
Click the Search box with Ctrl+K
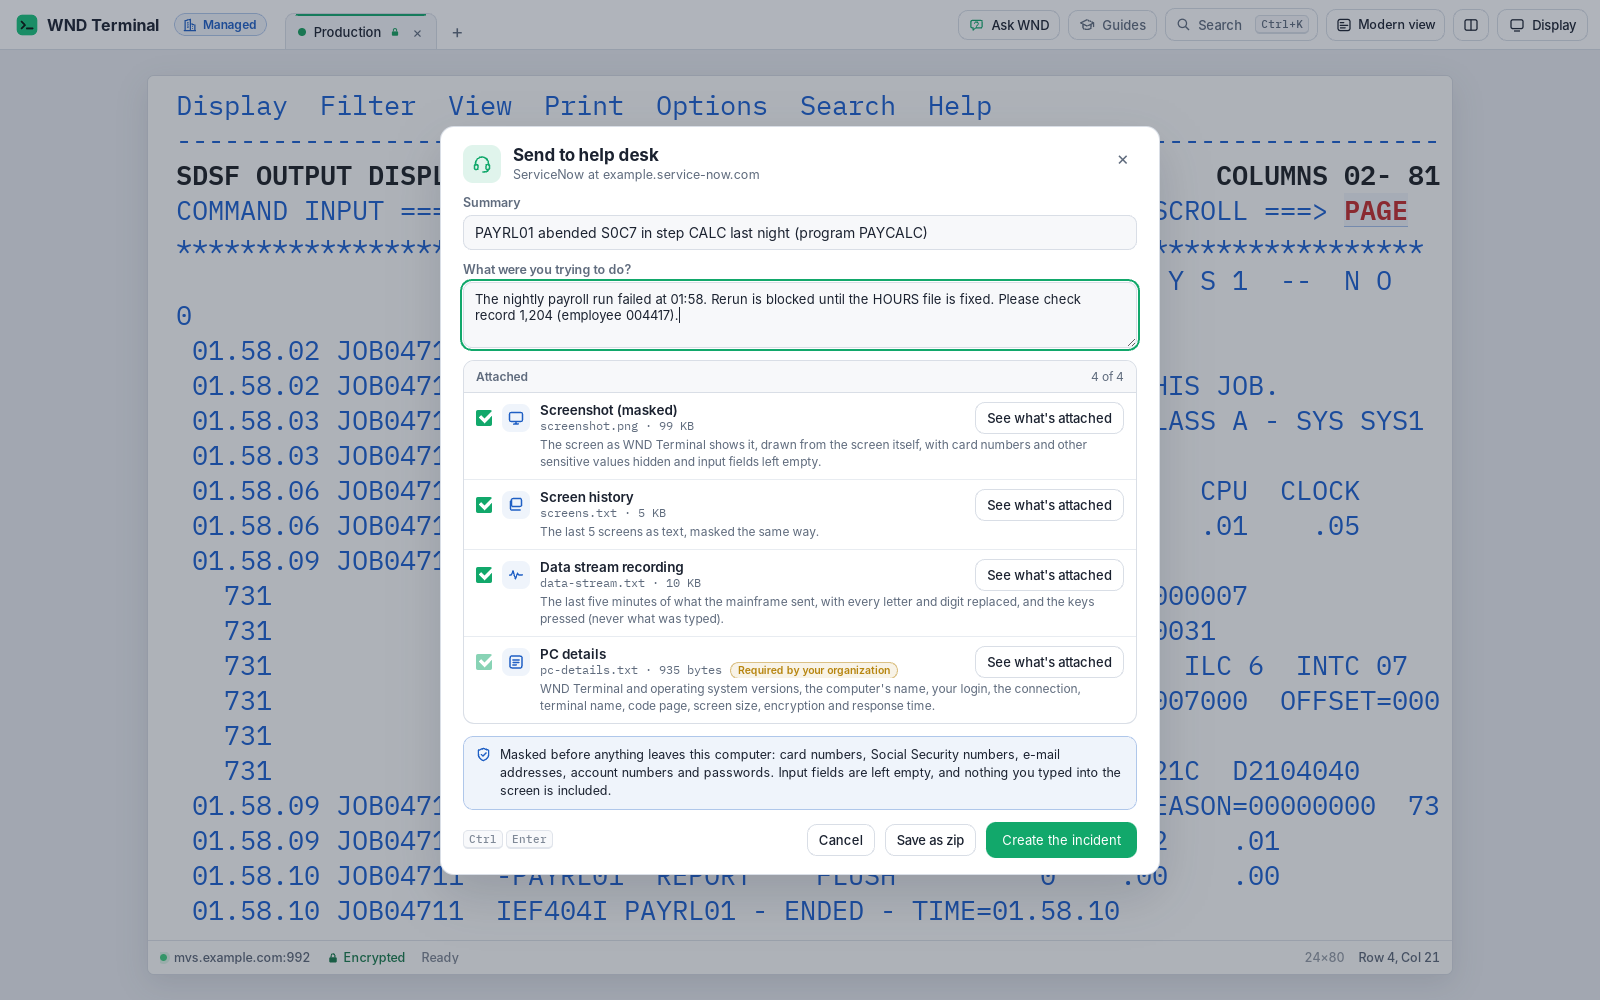(x=1241, y=25)
